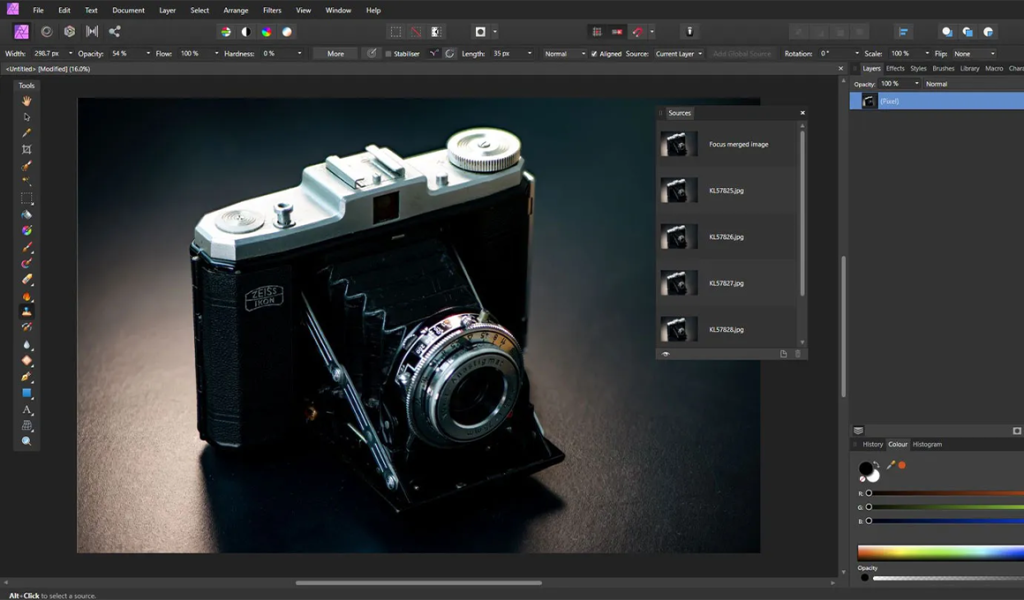Viewport: 1024px width, 600px height.
Task: Select the Erase Brush tool
Action: click(x=27, y=279)
